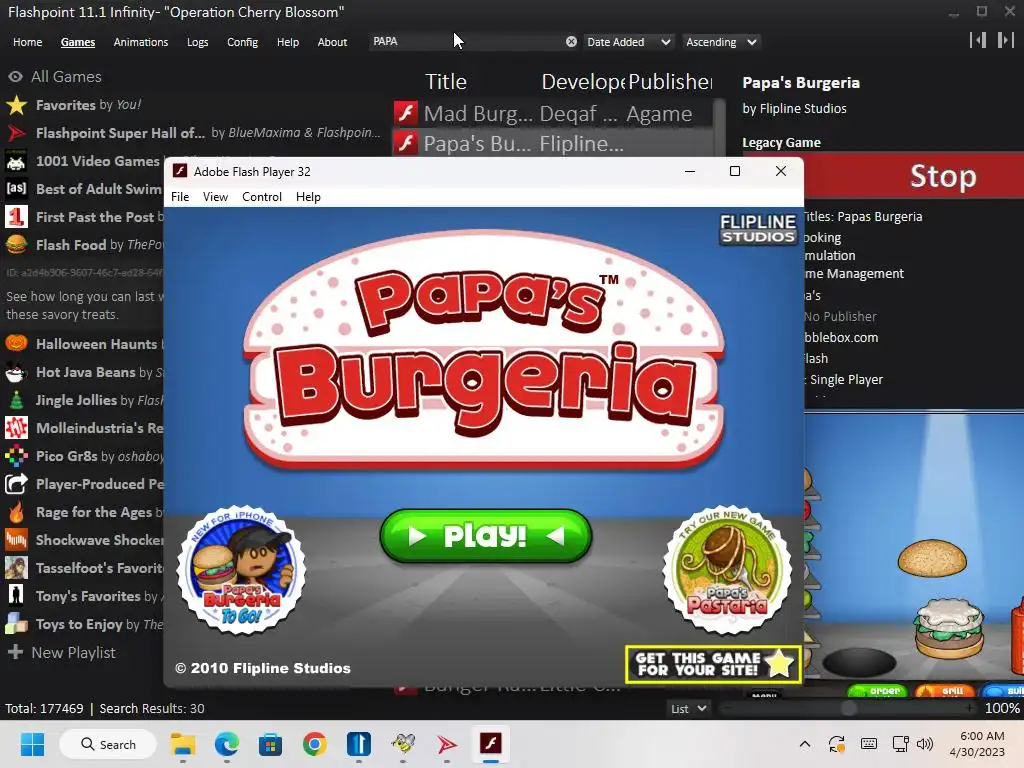Clear the PAPA search text
The image size is (1024, 768).
pos(571,42)
